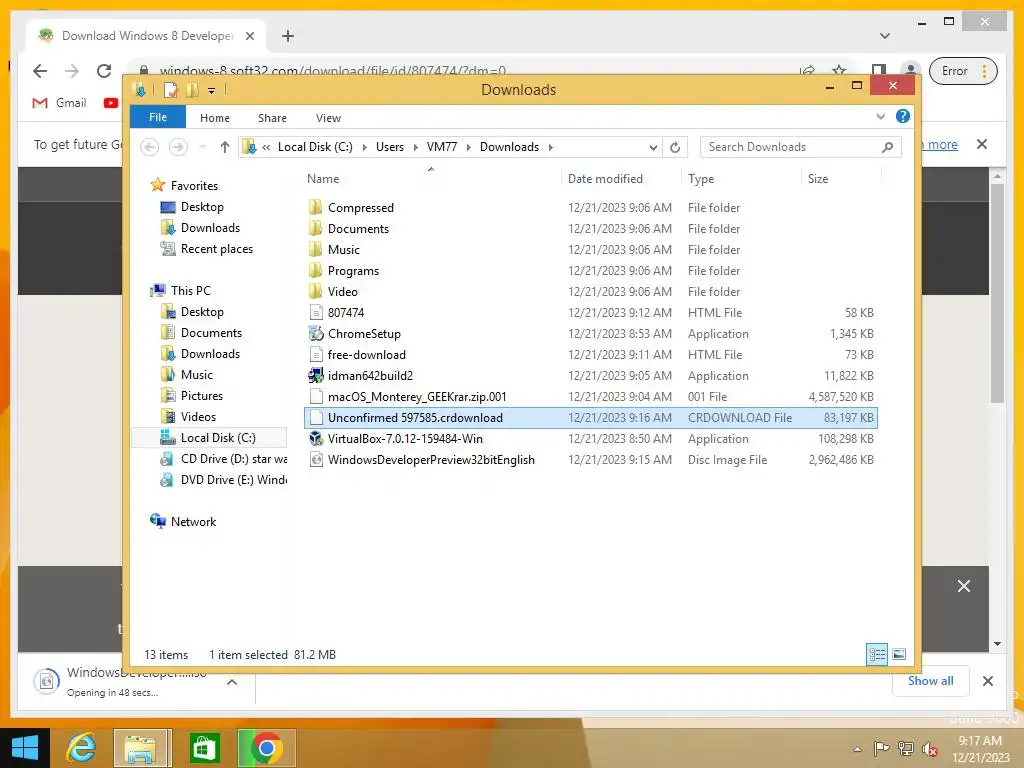Select macOS_Monterey_GEEKrar.zip.001 file

click(x=417, y=396)
